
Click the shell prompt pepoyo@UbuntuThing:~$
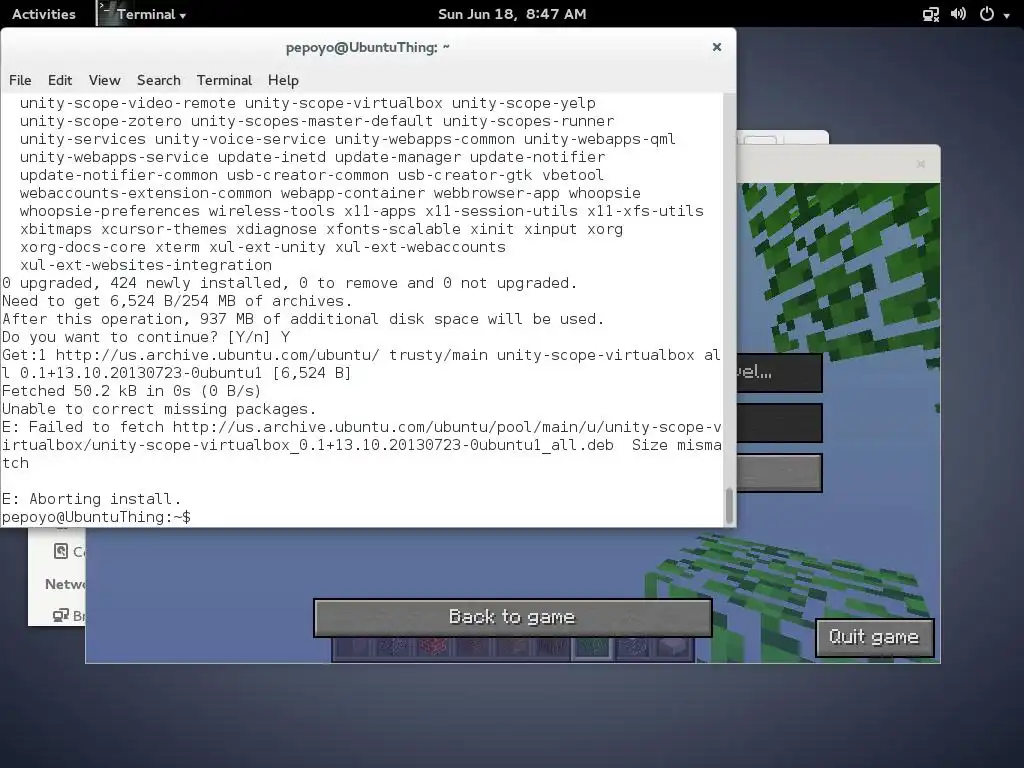[96, 517]
